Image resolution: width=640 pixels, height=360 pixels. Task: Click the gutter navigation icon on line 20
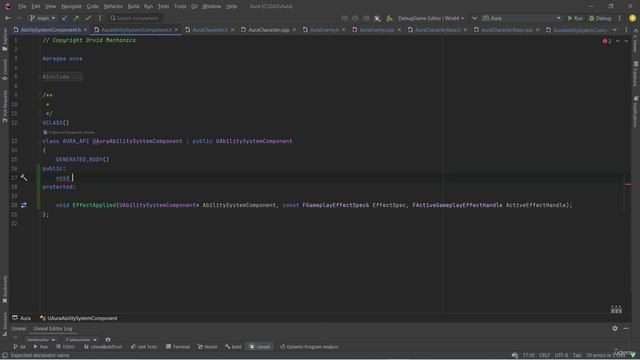pyautogui.click(x=24, y=205)
